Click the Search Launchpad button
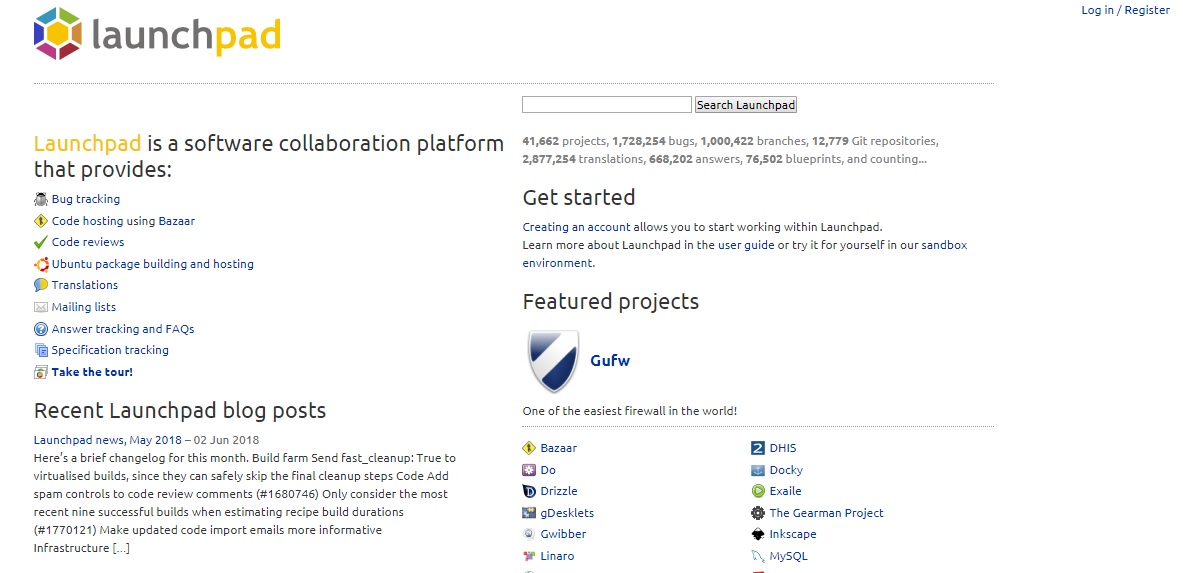Viewport: 1183px width, 573px height. (x=745, y=105)
